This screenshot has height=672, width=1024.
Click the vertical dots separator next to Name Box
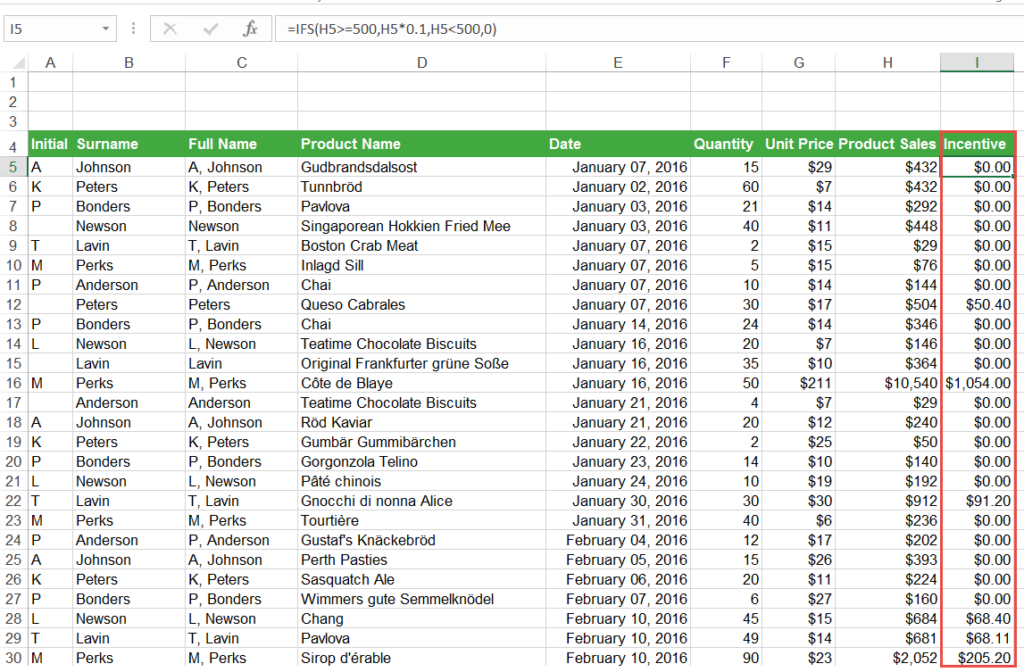[x=133, y=27]
